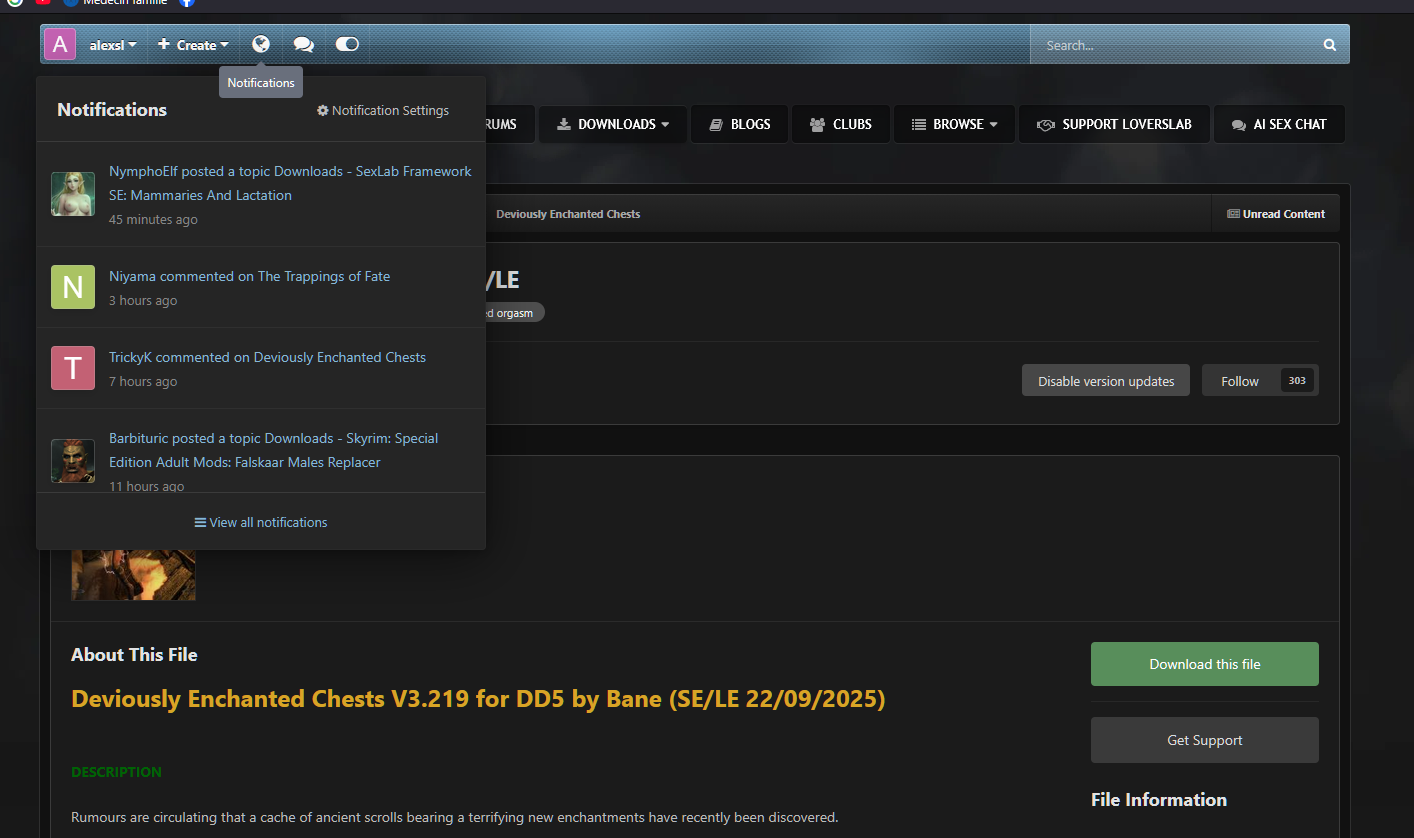Open the CLUBS section
The image size is (1414, 838).
(x=841, y=124)
